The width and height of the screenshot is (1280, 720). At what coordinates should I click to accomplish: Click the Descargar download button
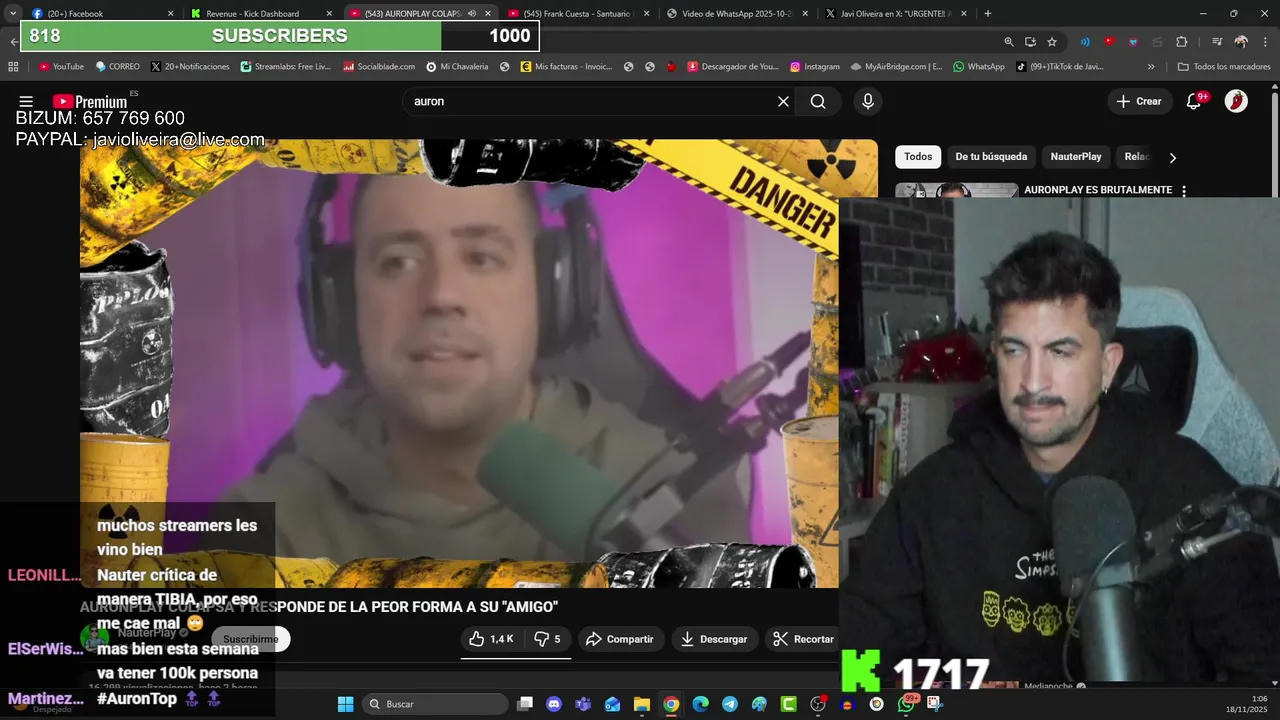pyautogui.click(x=714, y=639)
